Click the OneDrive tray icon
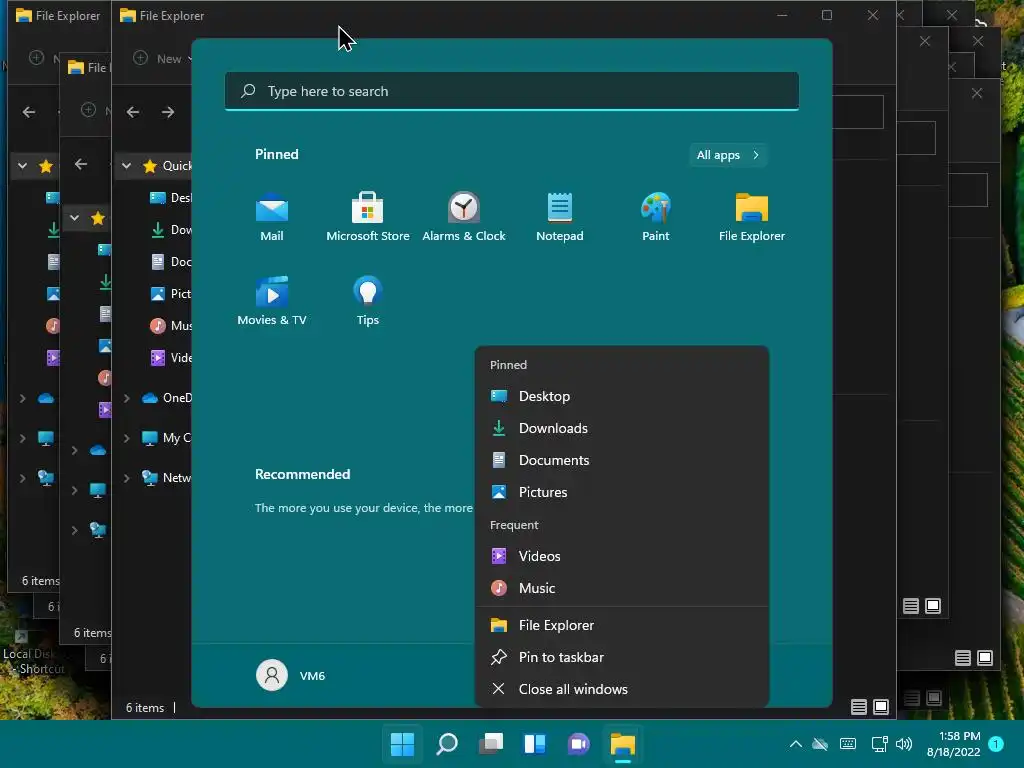Viewport: 1024px width, 768px height. coord(820,744)
